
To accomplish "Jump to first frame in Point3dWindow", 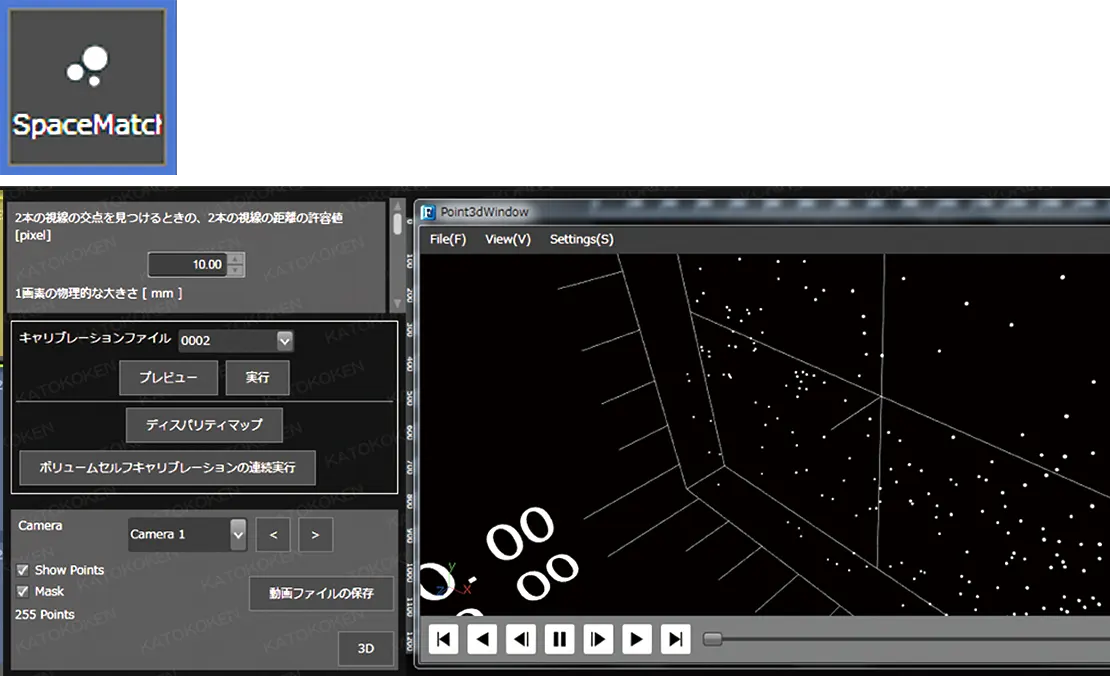I will 444,639.
